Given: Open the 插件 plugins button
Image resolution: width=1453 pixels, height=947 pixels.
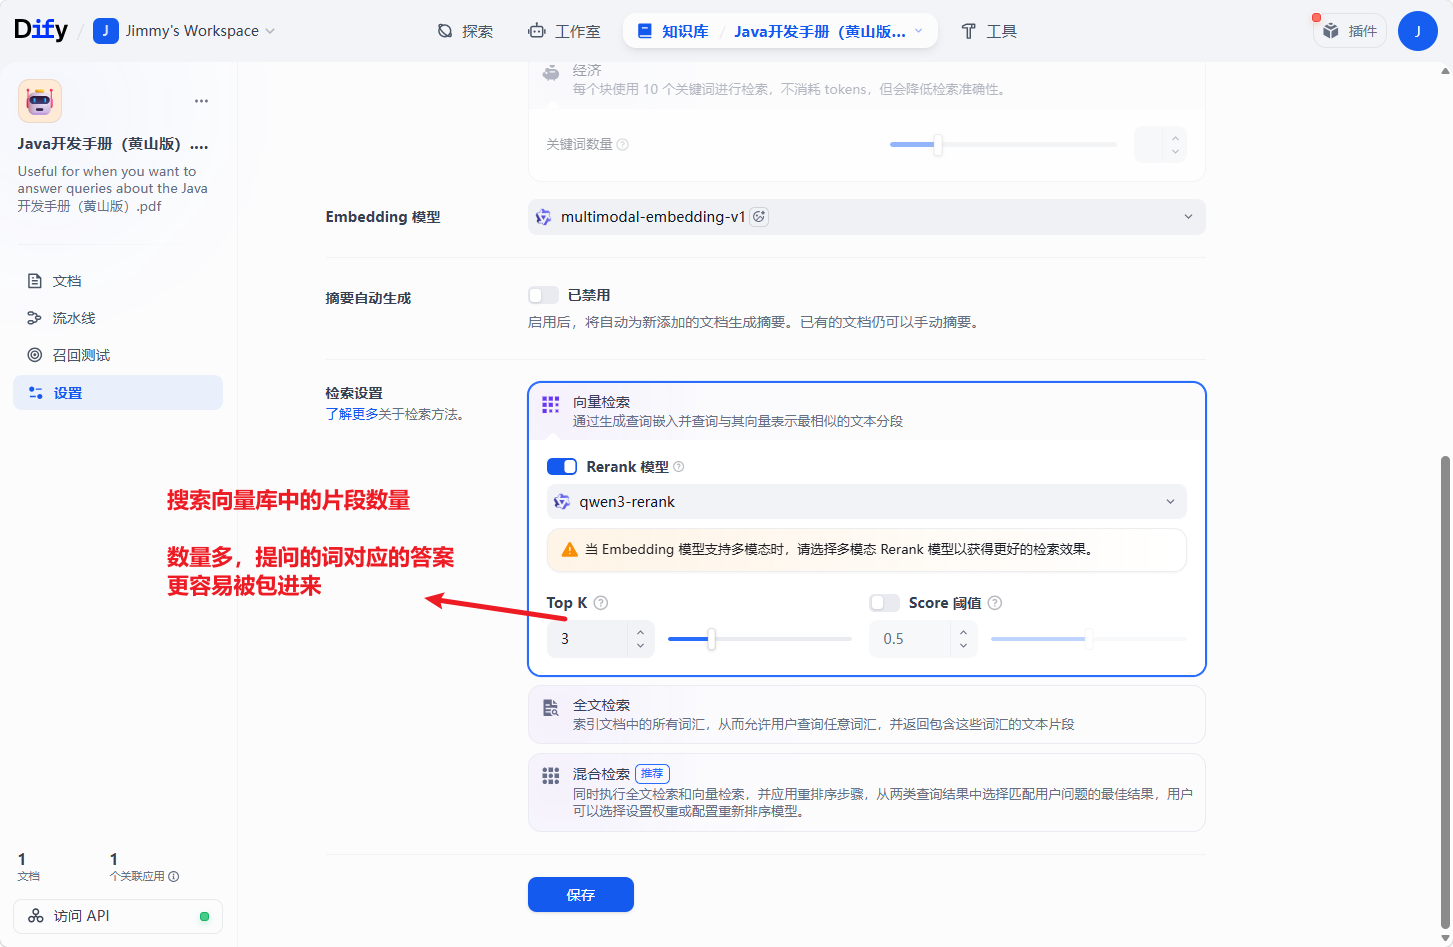Looking at the screenshot, I should point(1350,31).
